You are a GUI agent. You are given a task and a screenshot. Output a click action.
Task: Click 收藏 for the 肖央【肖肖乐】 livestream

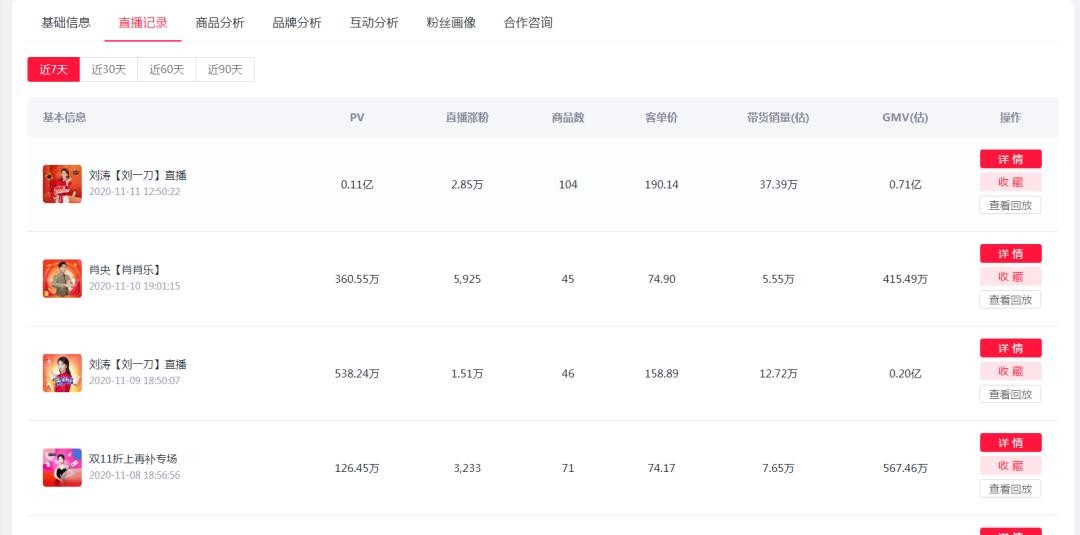pos(1010,277)
